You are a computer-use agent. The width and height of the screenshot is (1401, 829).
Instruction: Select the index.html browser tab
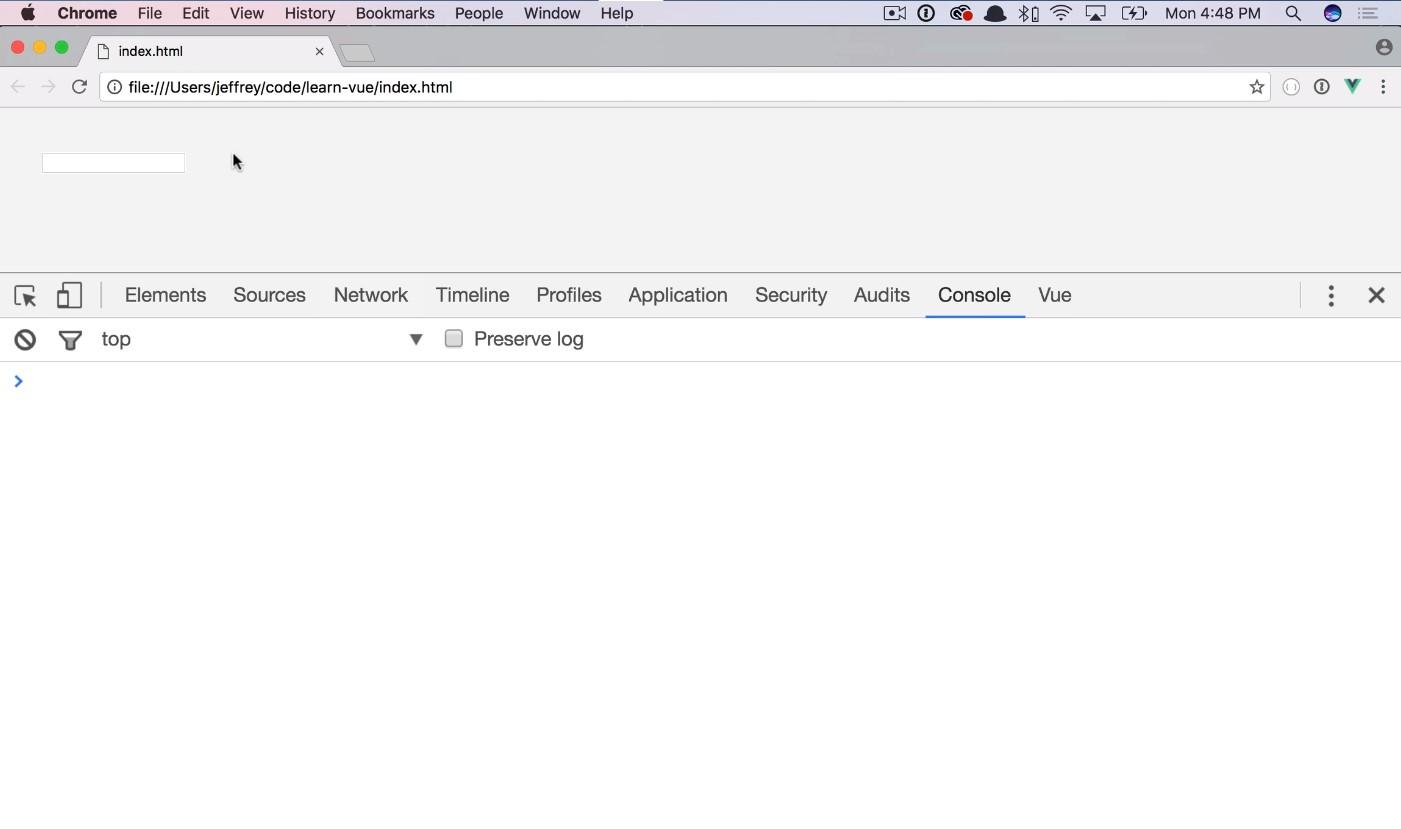210,51
